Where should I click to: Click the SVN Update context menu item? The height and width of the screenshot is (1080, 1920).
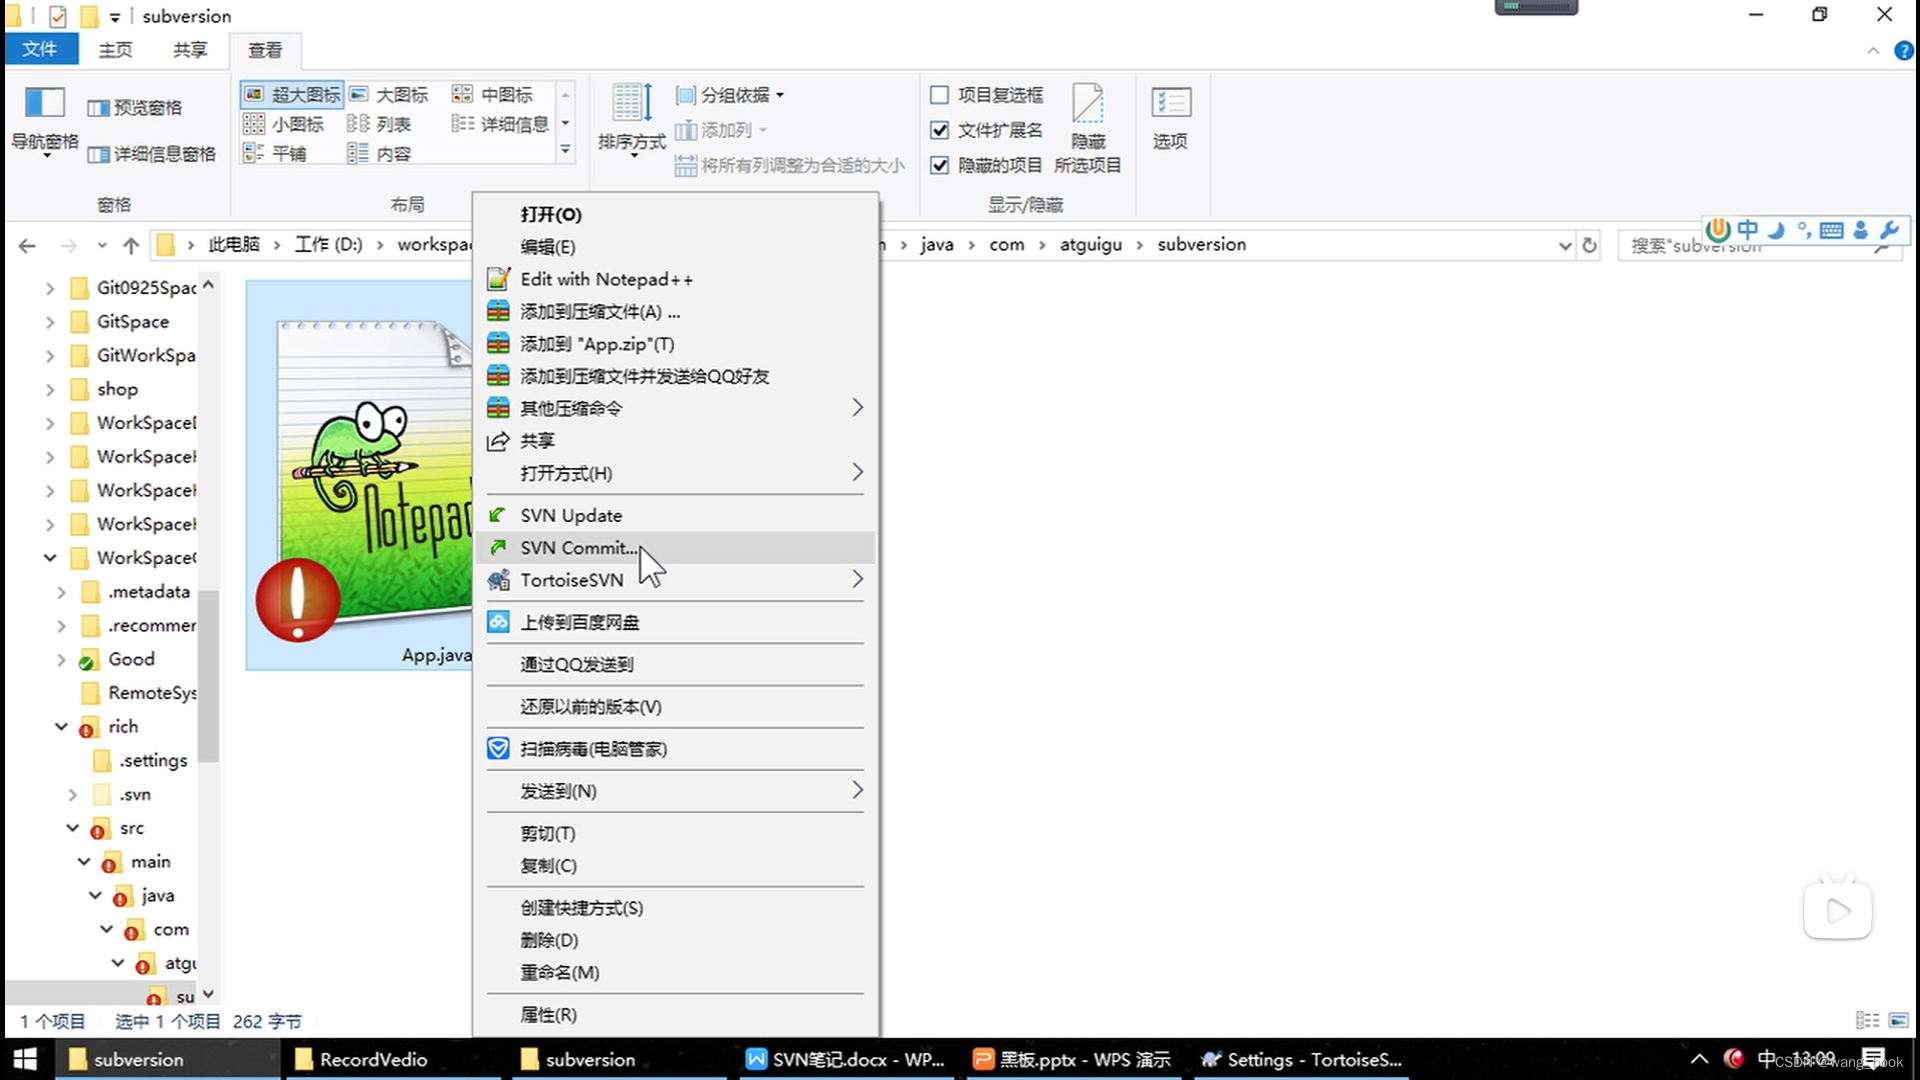coord(571,514)
